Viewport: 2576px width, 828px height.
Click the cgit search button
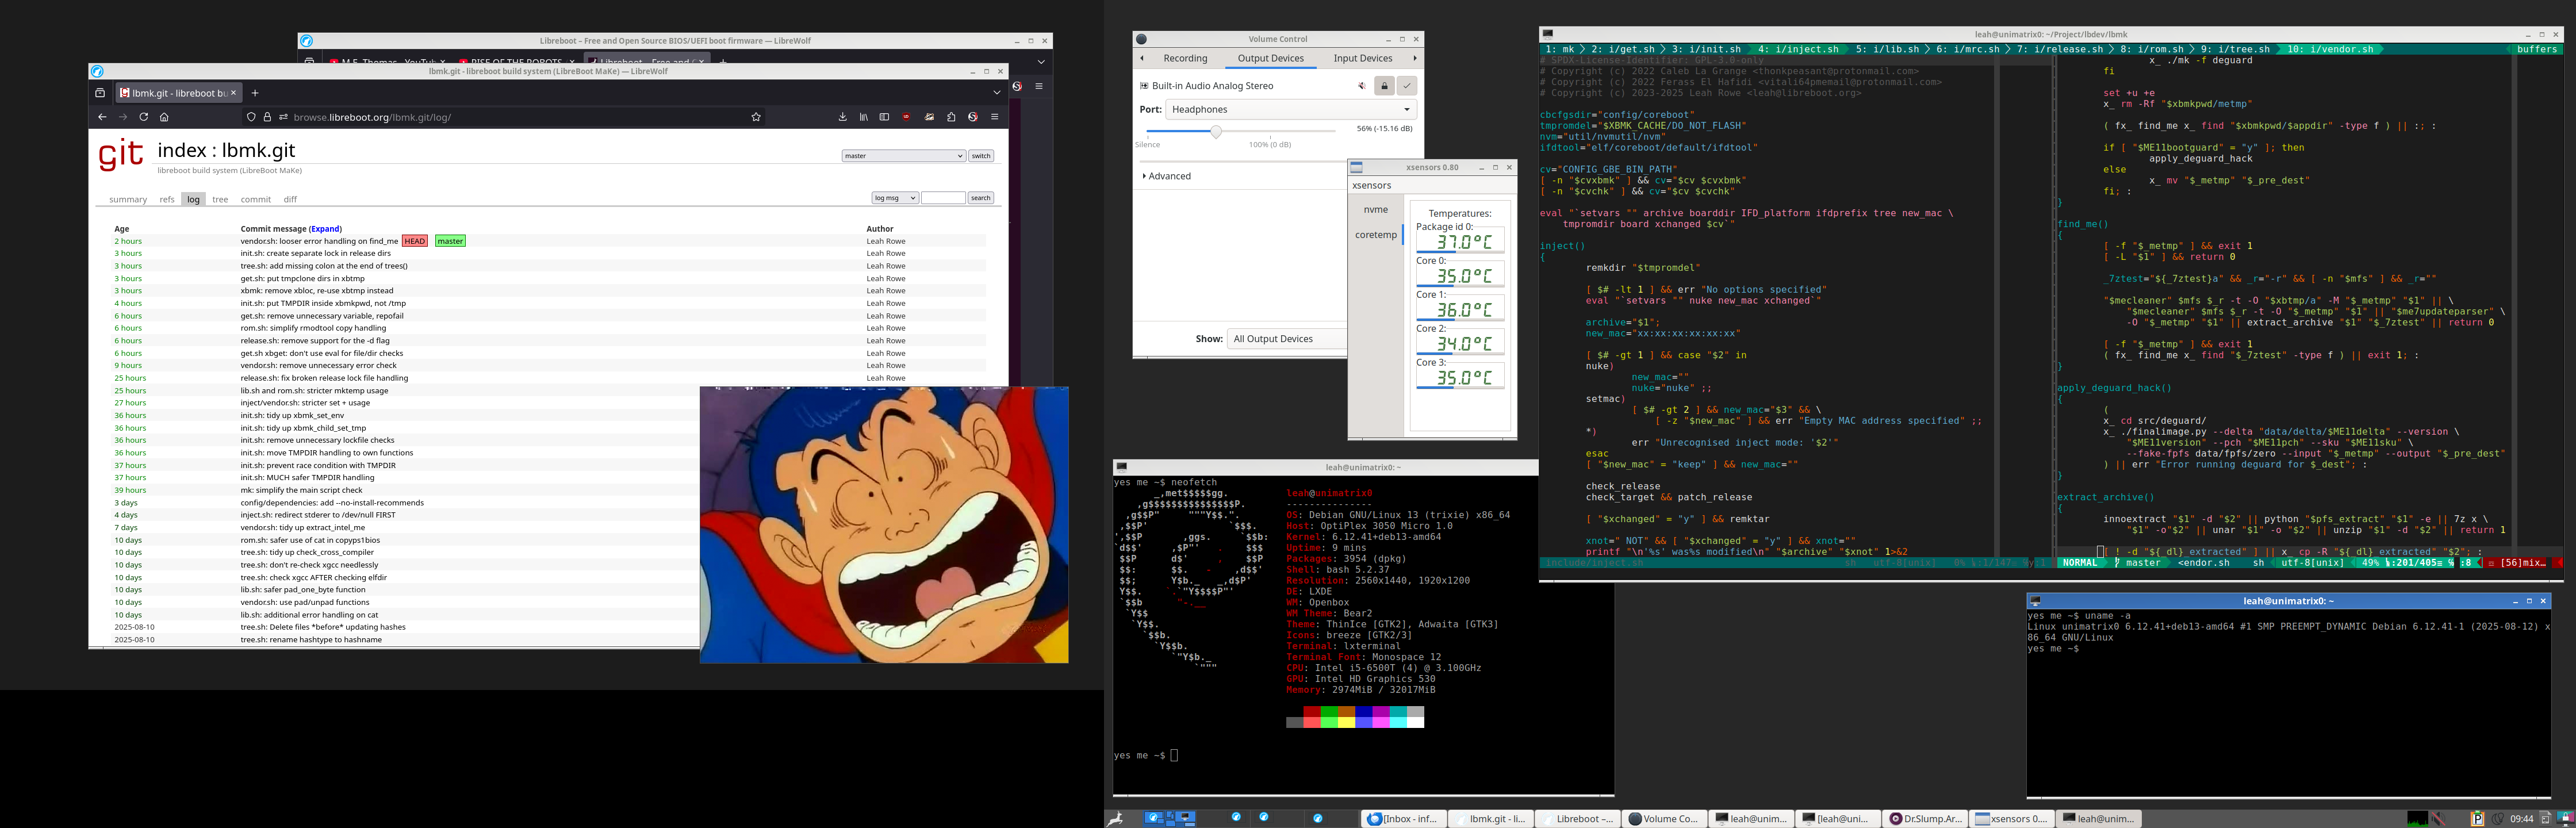click(x=981, y=198)
